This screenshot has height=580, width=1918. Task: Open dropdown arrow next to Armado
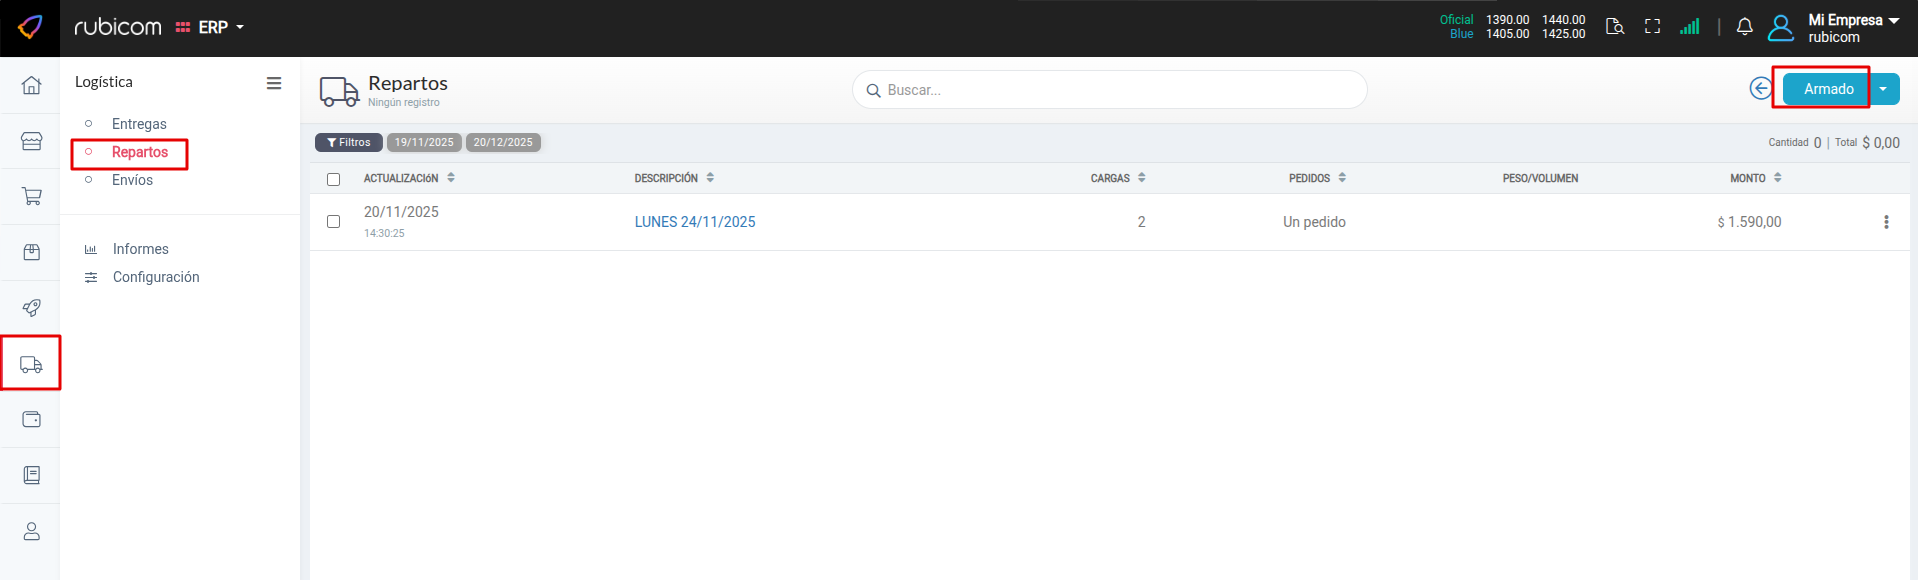tap(1883, 89)
